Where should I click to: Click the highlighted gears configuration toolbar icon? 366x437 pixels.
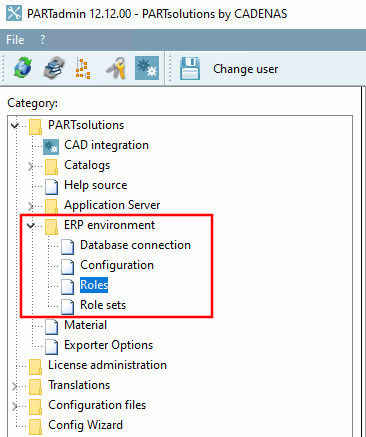[147, 68]
